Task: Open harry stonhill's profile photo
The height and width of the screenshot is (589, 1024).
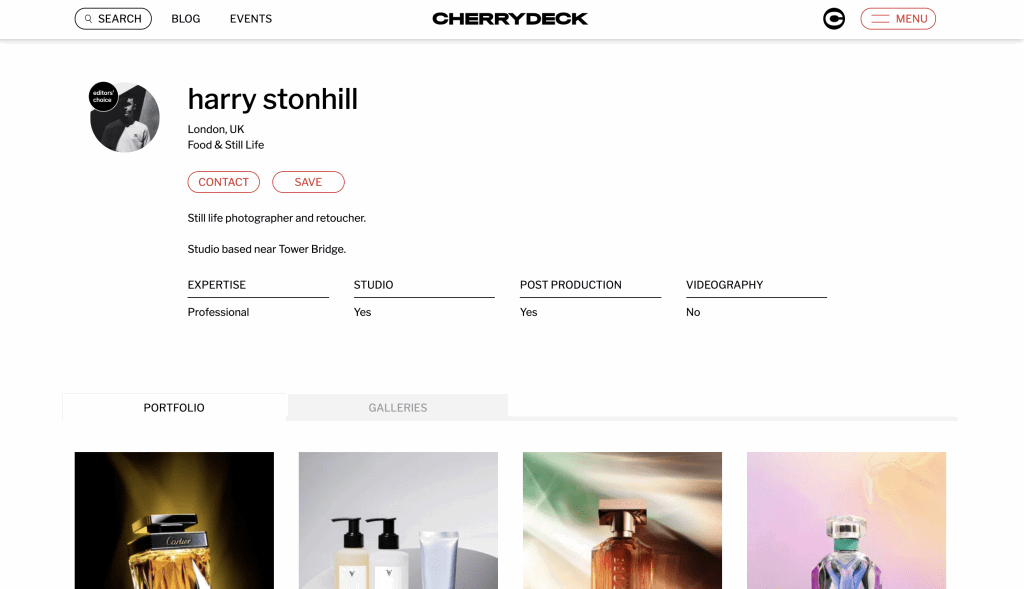Action: point(125,118)
